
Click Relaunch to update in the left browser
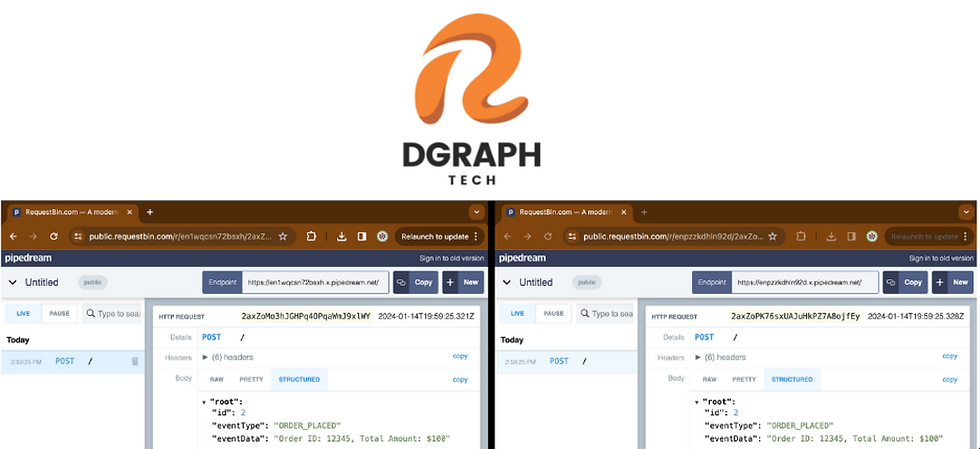click(434, 236)
